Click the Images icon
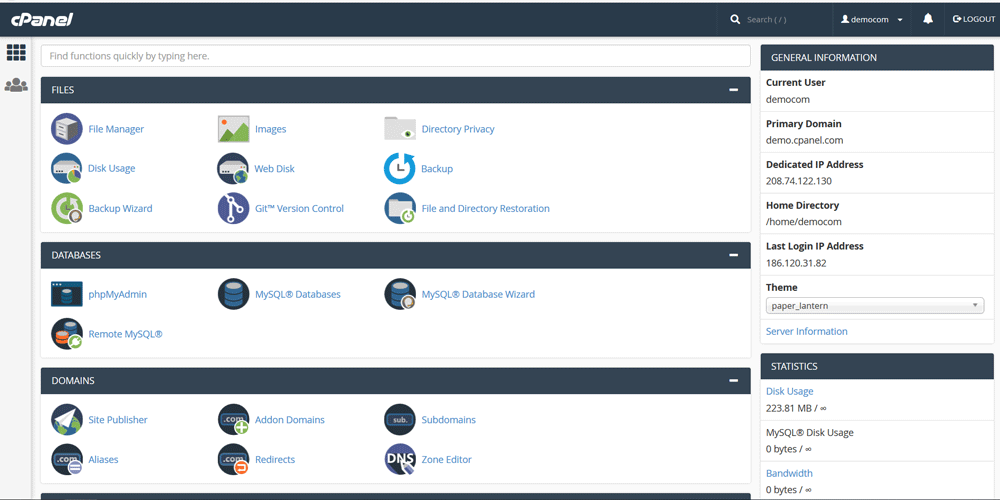1000x500 pixels. click(x=233, y=129)
